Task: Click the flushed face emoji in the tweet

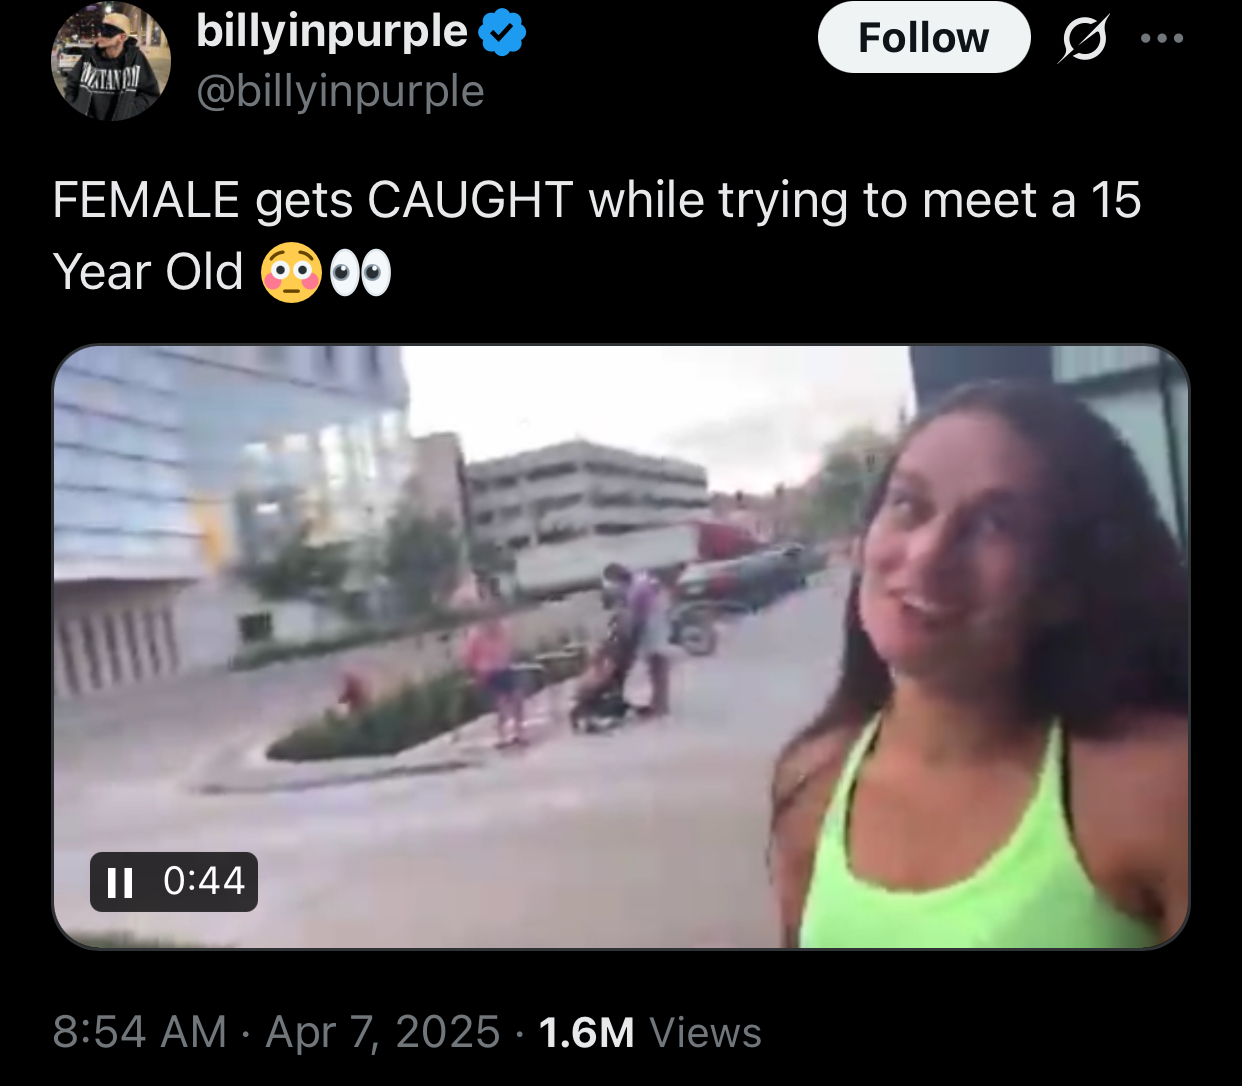Action: click(x=291, y=273)
